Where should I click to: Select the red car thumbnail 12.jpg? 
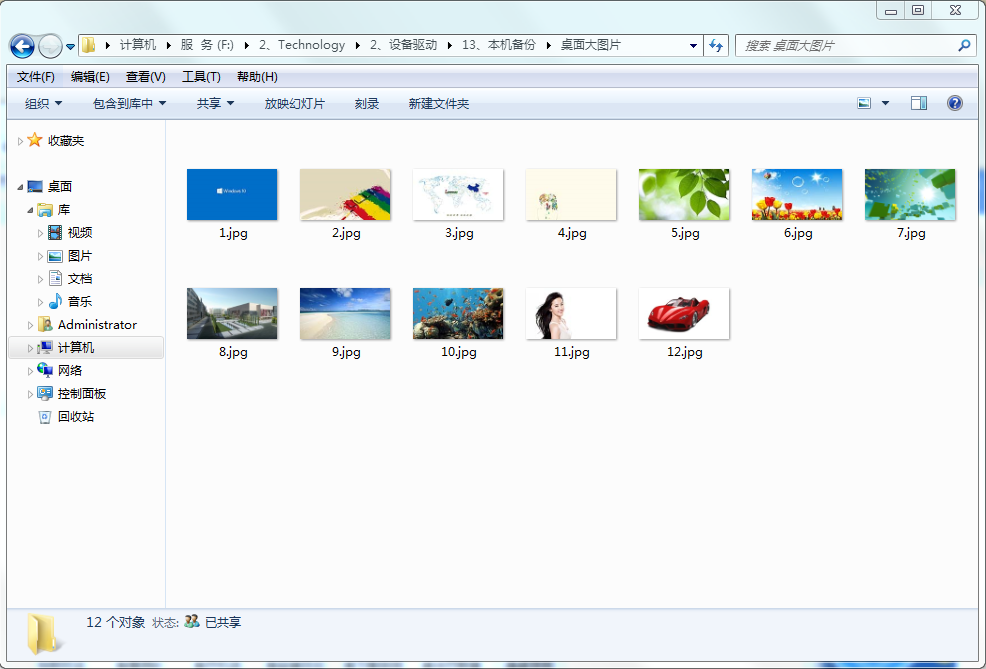pos(684,313)
